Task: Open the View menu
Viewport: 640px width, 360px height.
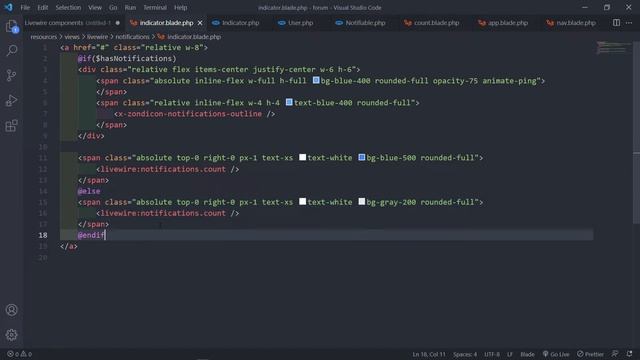Action: coord(95,7)
